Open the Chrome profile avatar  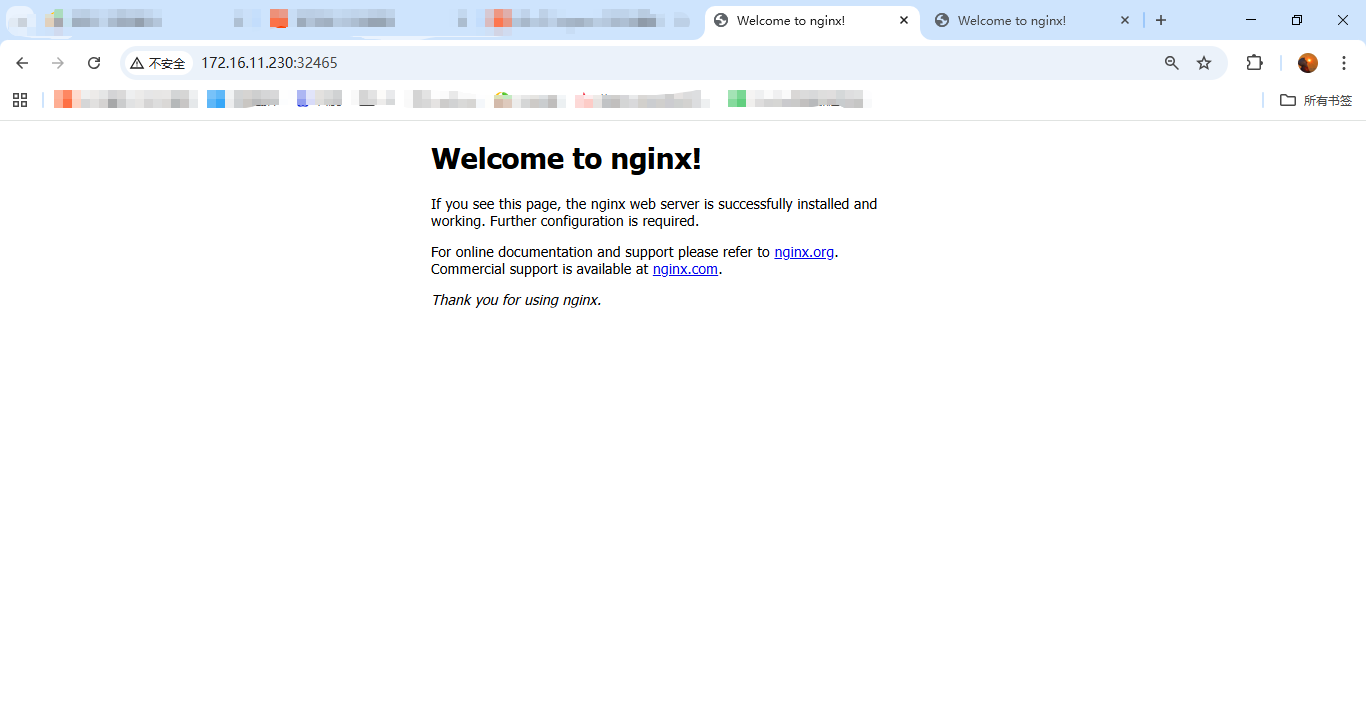tap(1308, 63)
